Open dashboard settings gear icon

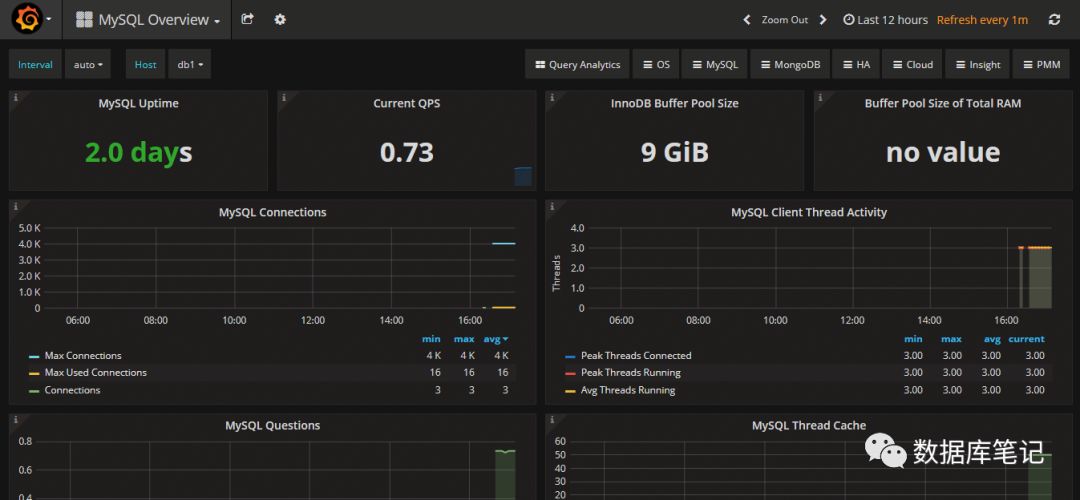click(280, 19)
